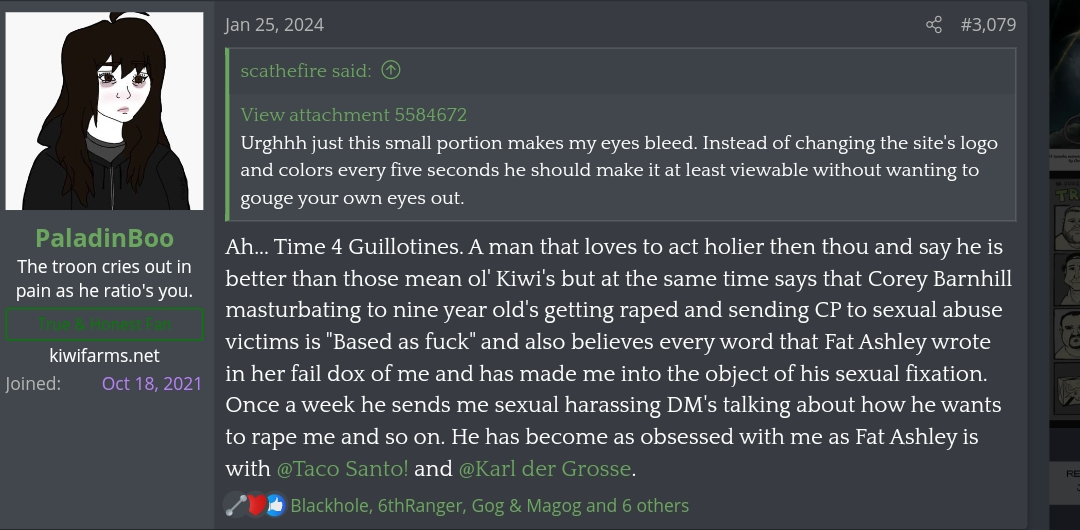Screen dimensions: 1080x530
Task: Click the share icon beside post number
Action: click(x=934, y=25)
